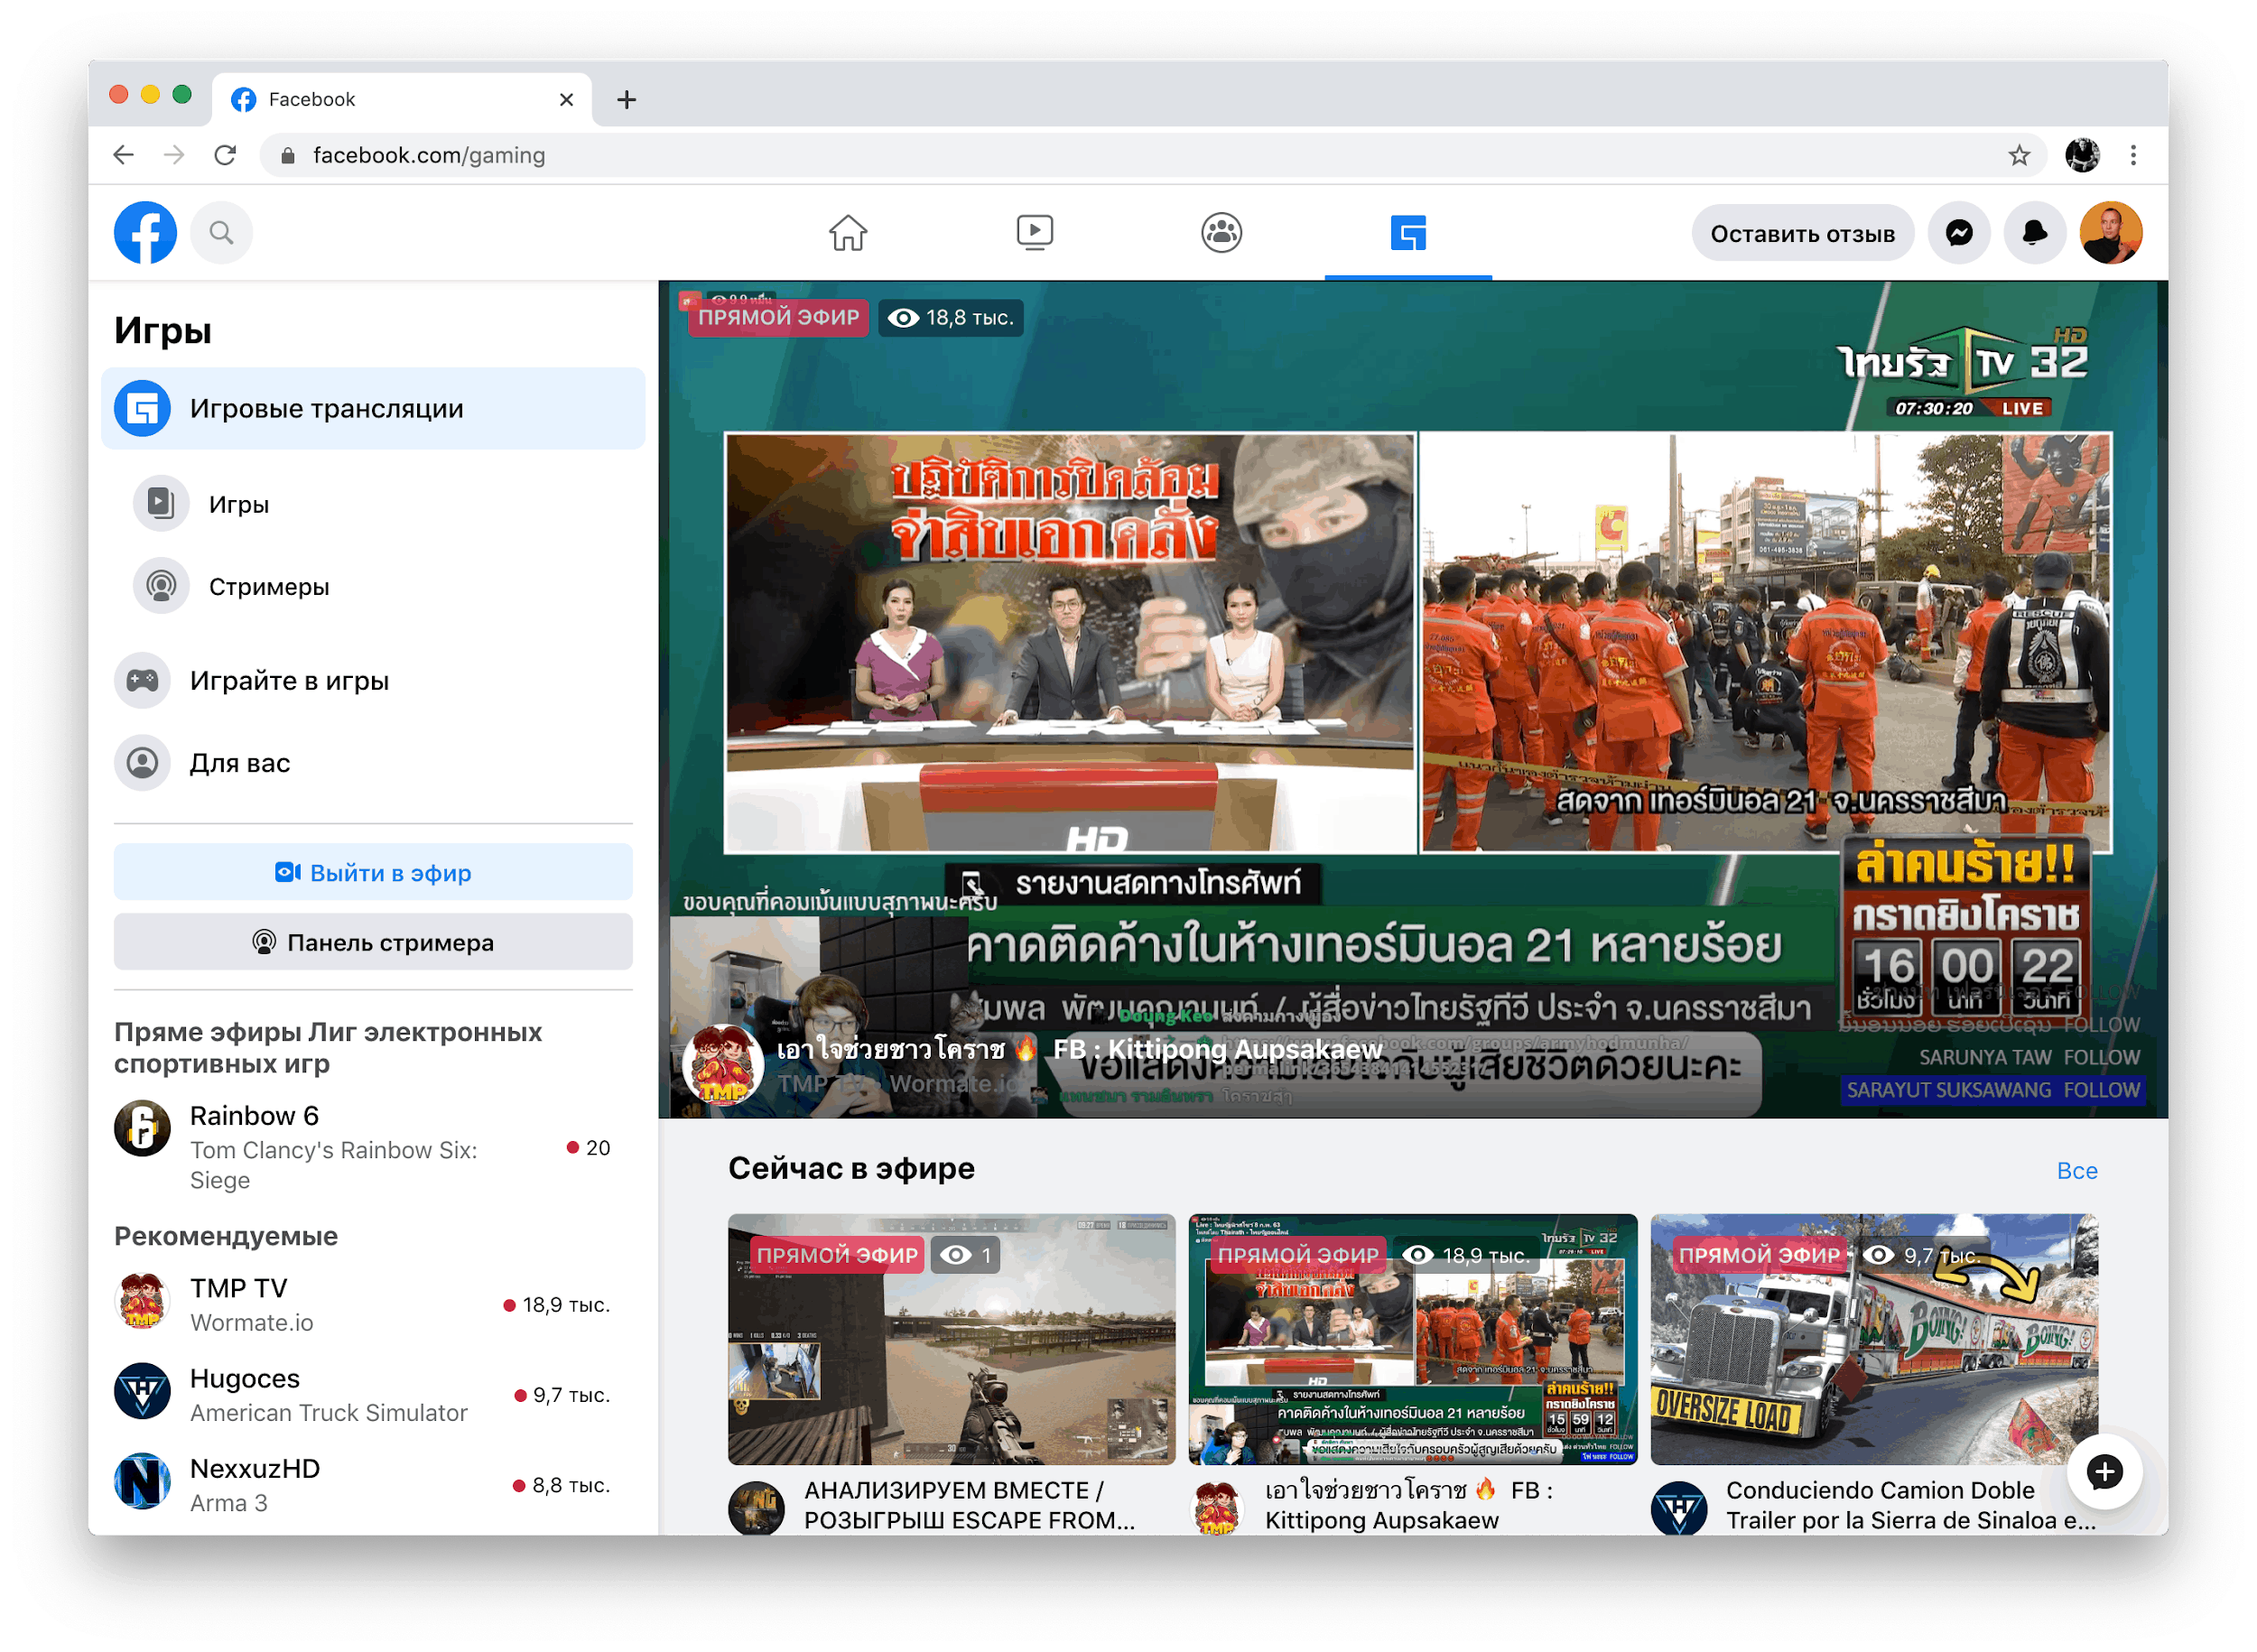Viewport: 2257px width, 1652px height.
Task: Open the Rainbow 6 esports stream
Action: (373, 1147)
